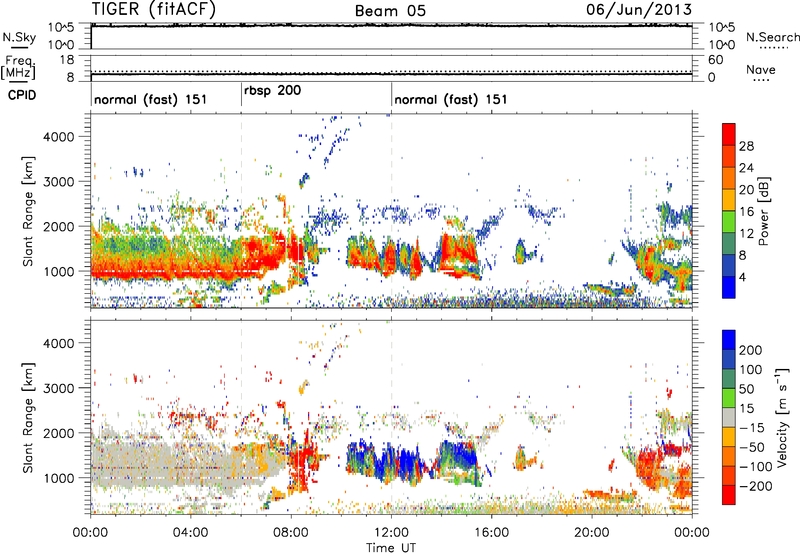Image resolution: width=800 pixels, height=554 pixels.
Task: Click the 'TIGER (fitACF)' title text
Action: (x=154, y=9)
